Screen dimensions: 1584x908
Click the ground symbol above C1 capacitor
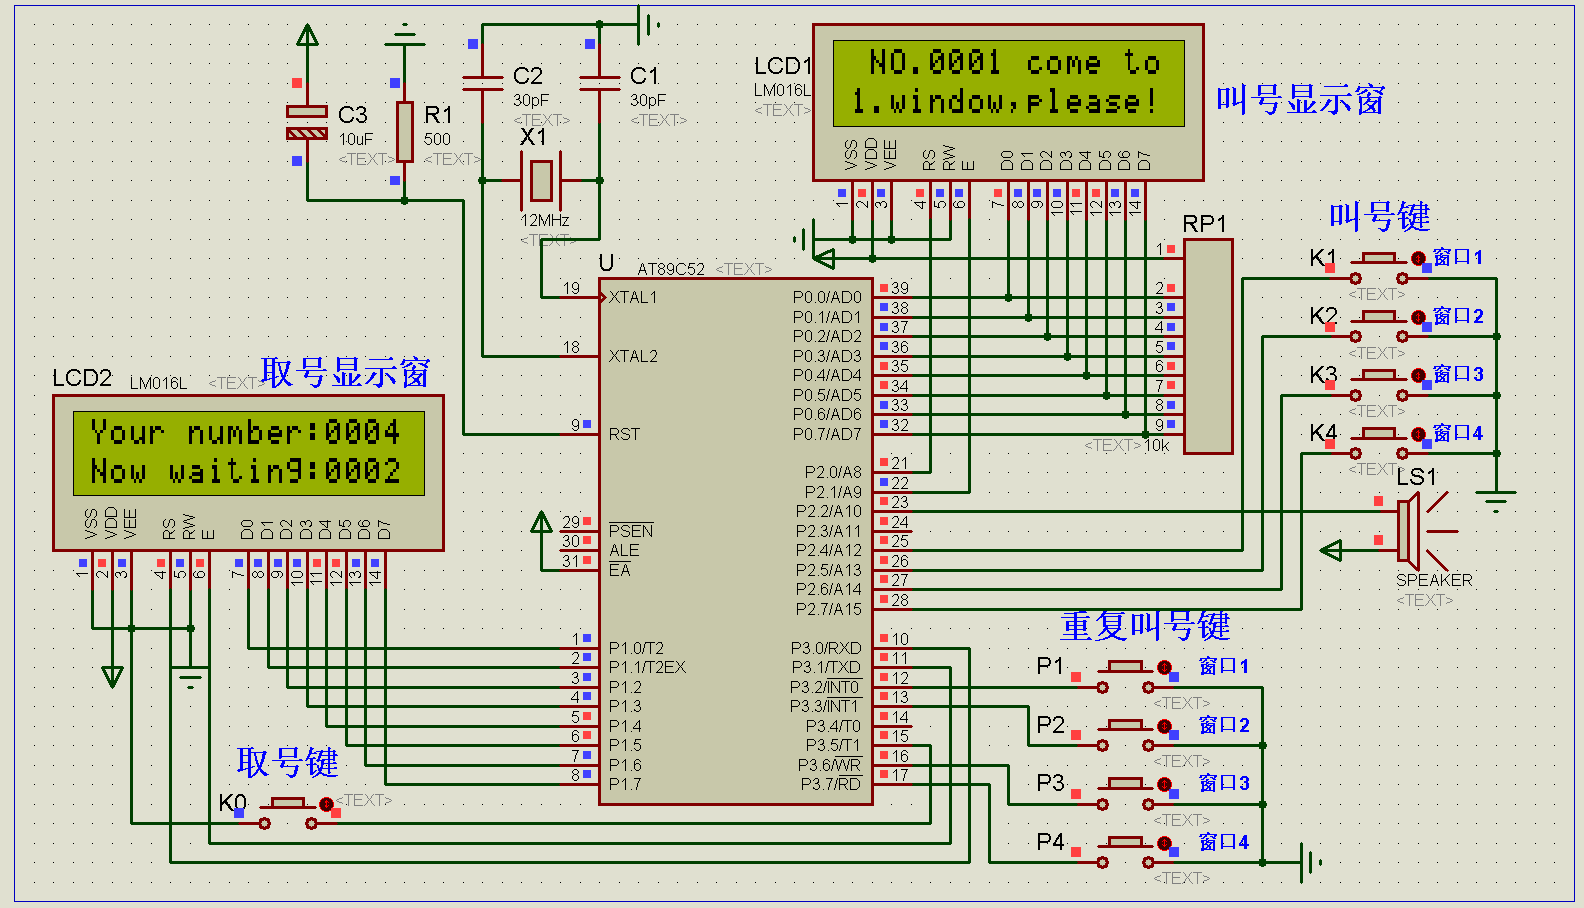649,23
